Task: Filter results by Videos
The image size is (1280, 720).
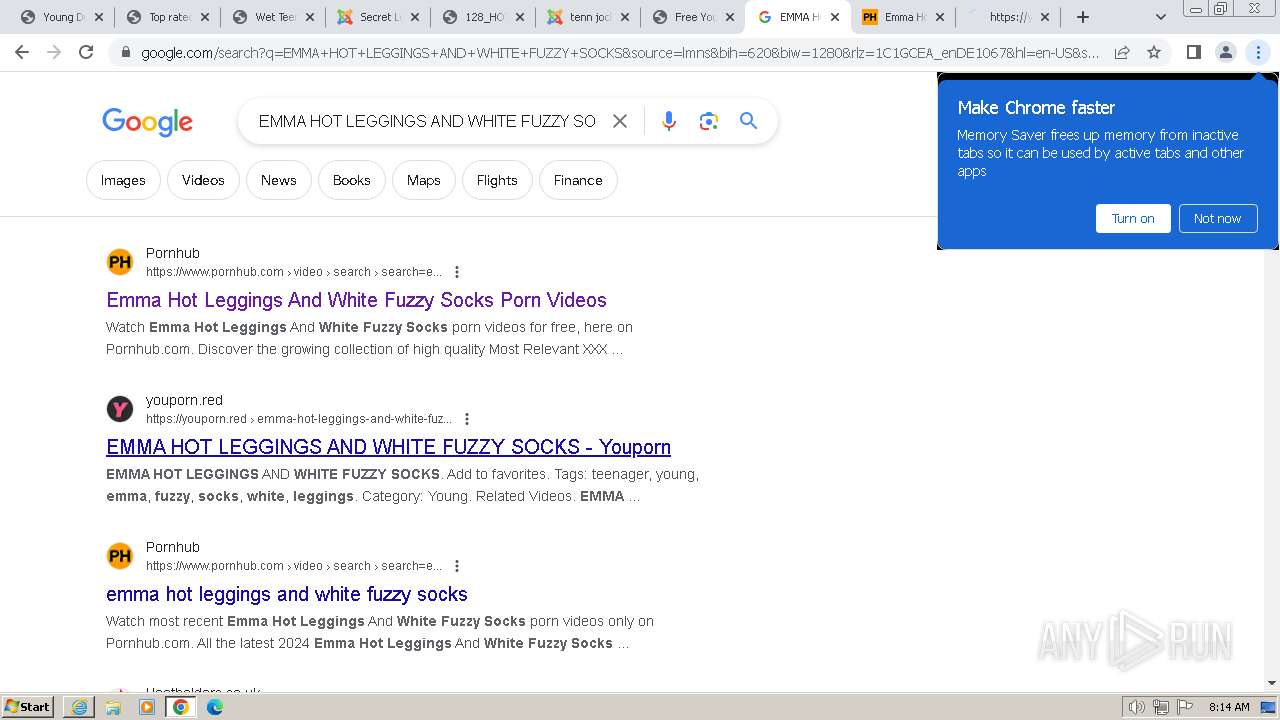Action: [203, 180]
